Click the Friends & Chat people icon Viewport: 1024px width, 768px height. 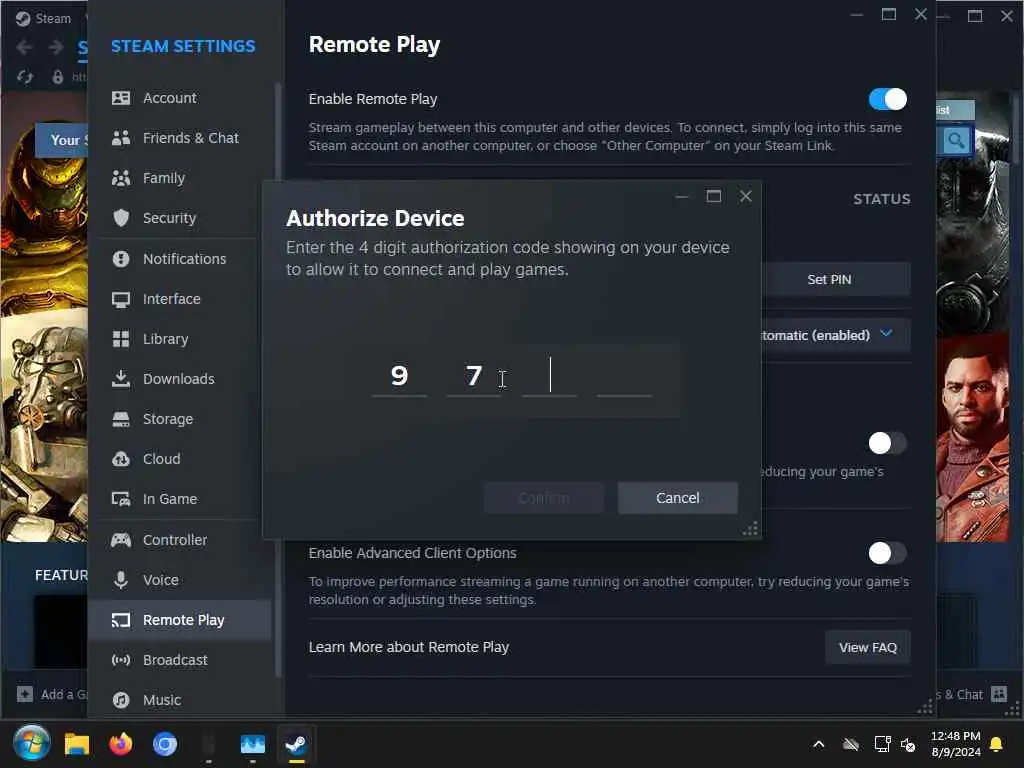click(121, 138)
